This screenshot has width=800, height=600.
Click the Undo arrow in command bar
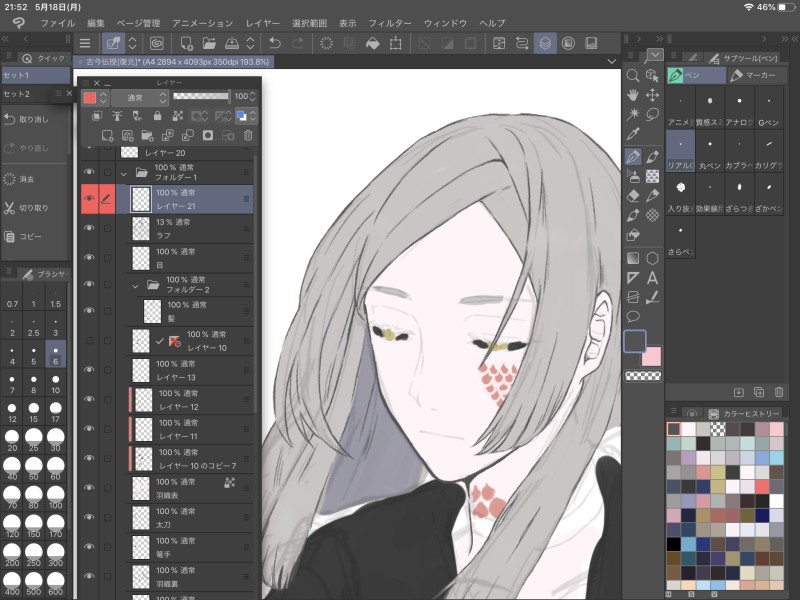[x=274, y=43]
